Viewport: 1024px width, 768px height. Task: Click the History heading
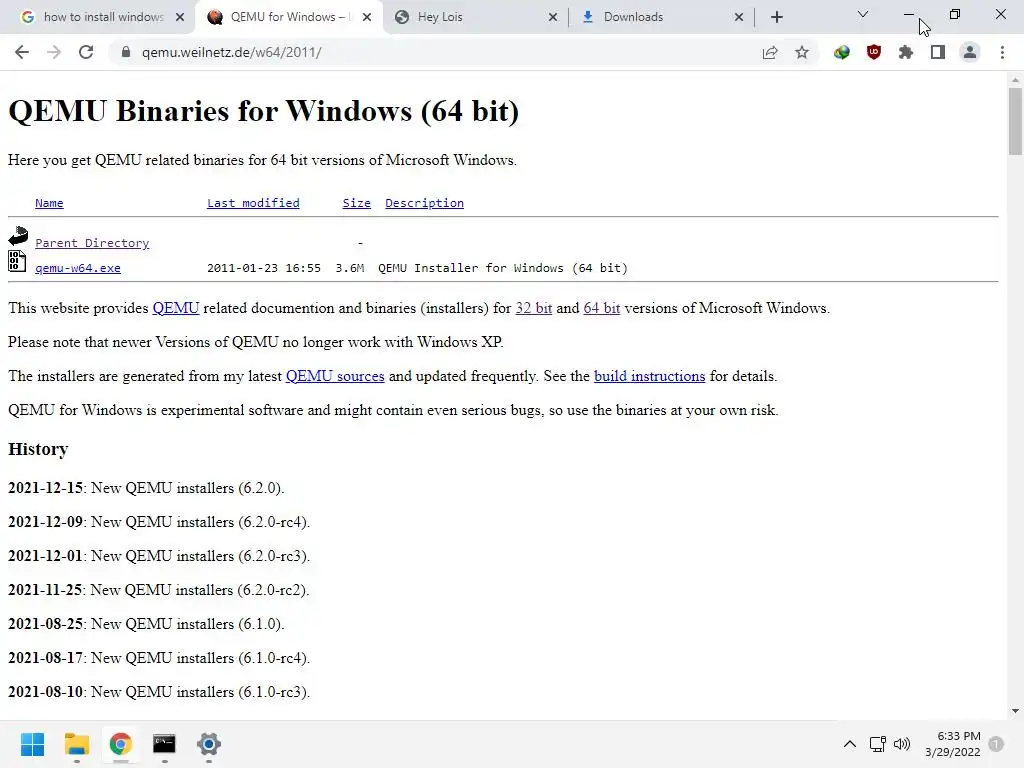(x=38, y=449)
